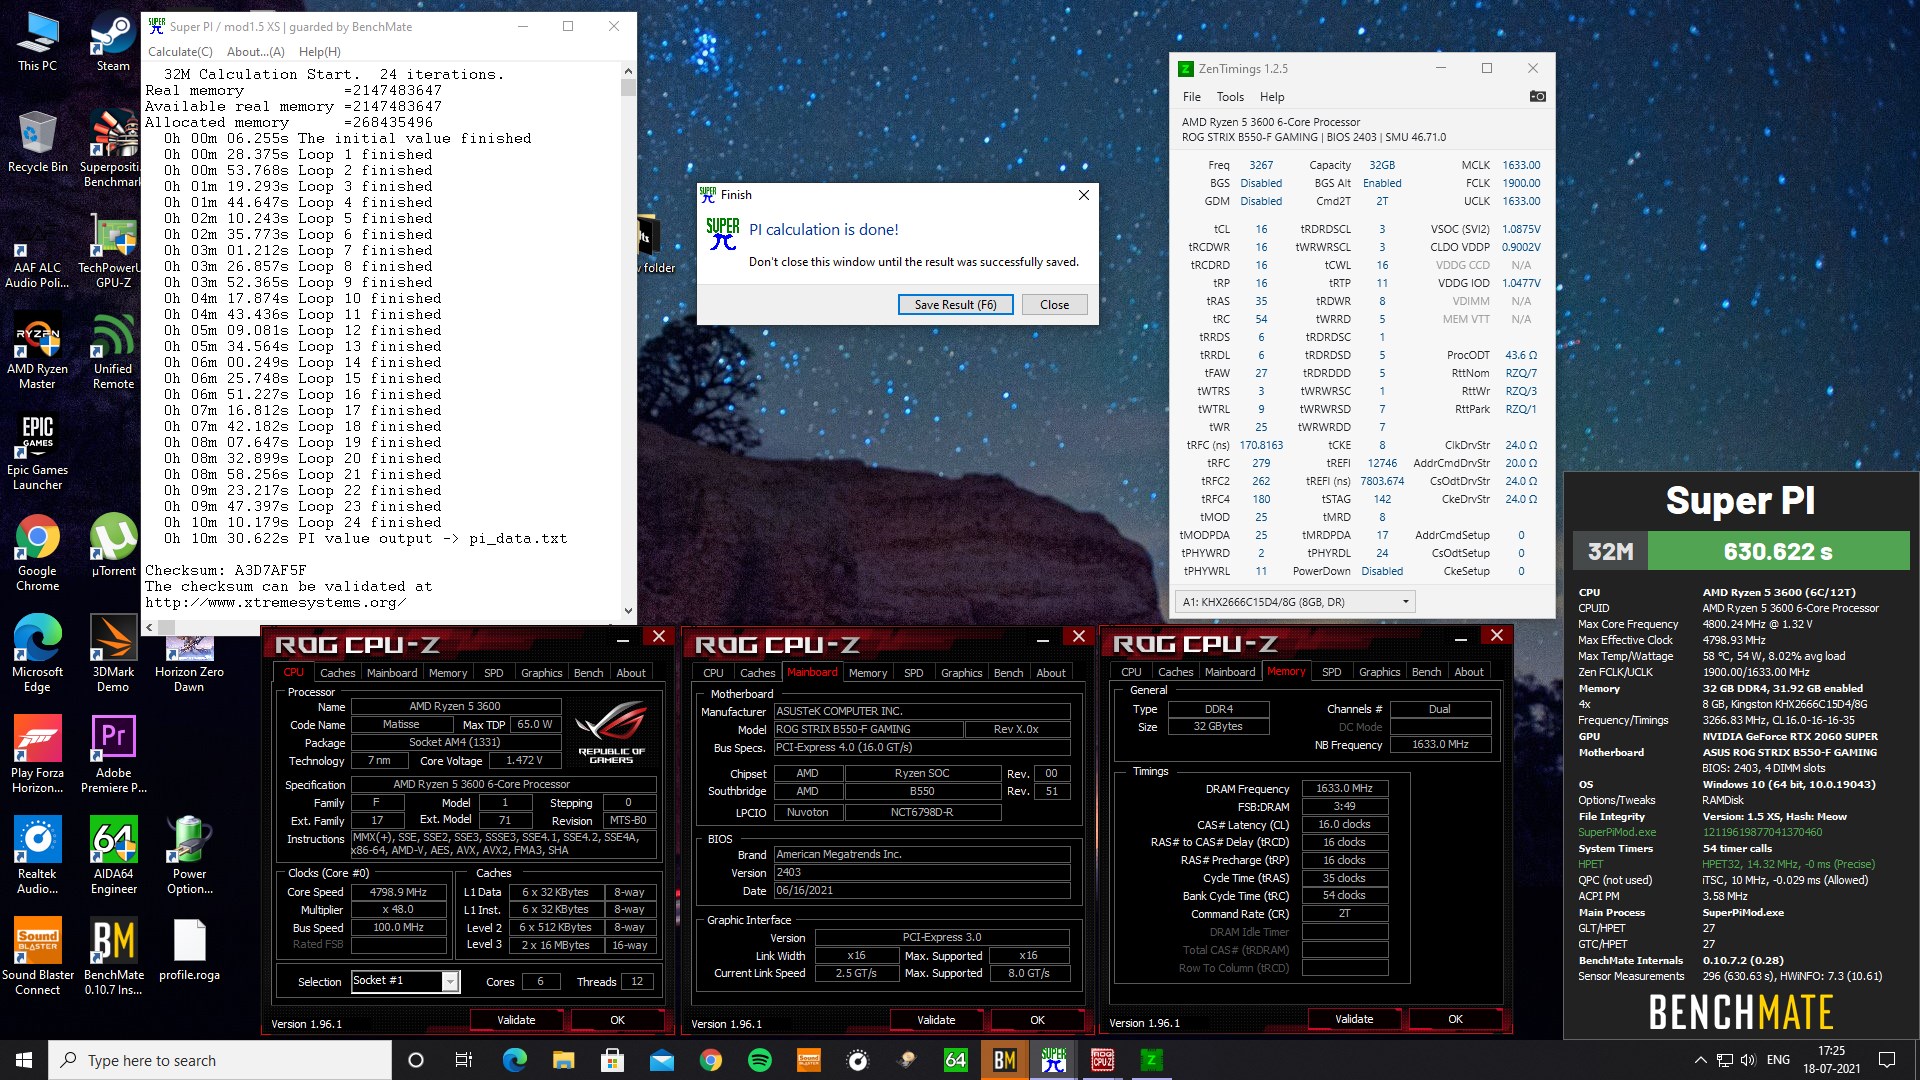The image size is (1920, 1080).
Task: Open Realtek Audio desktop icon
Action: (37, 856)
